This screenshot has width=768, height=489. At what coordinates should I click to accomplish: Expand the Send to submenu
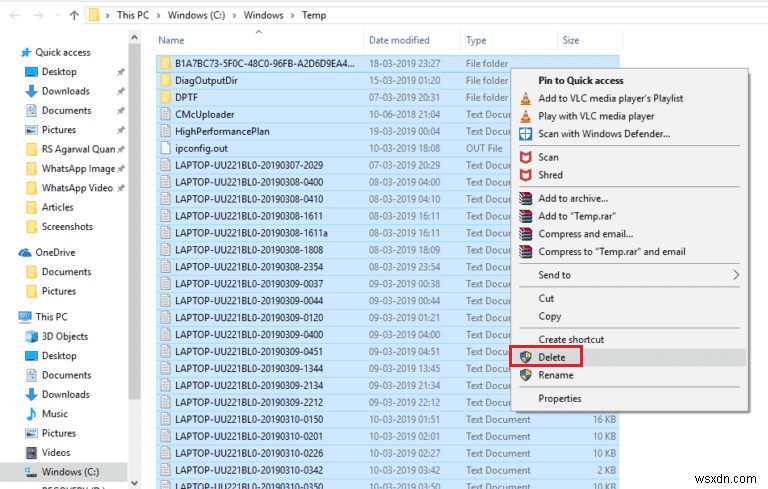pos(735,275)
